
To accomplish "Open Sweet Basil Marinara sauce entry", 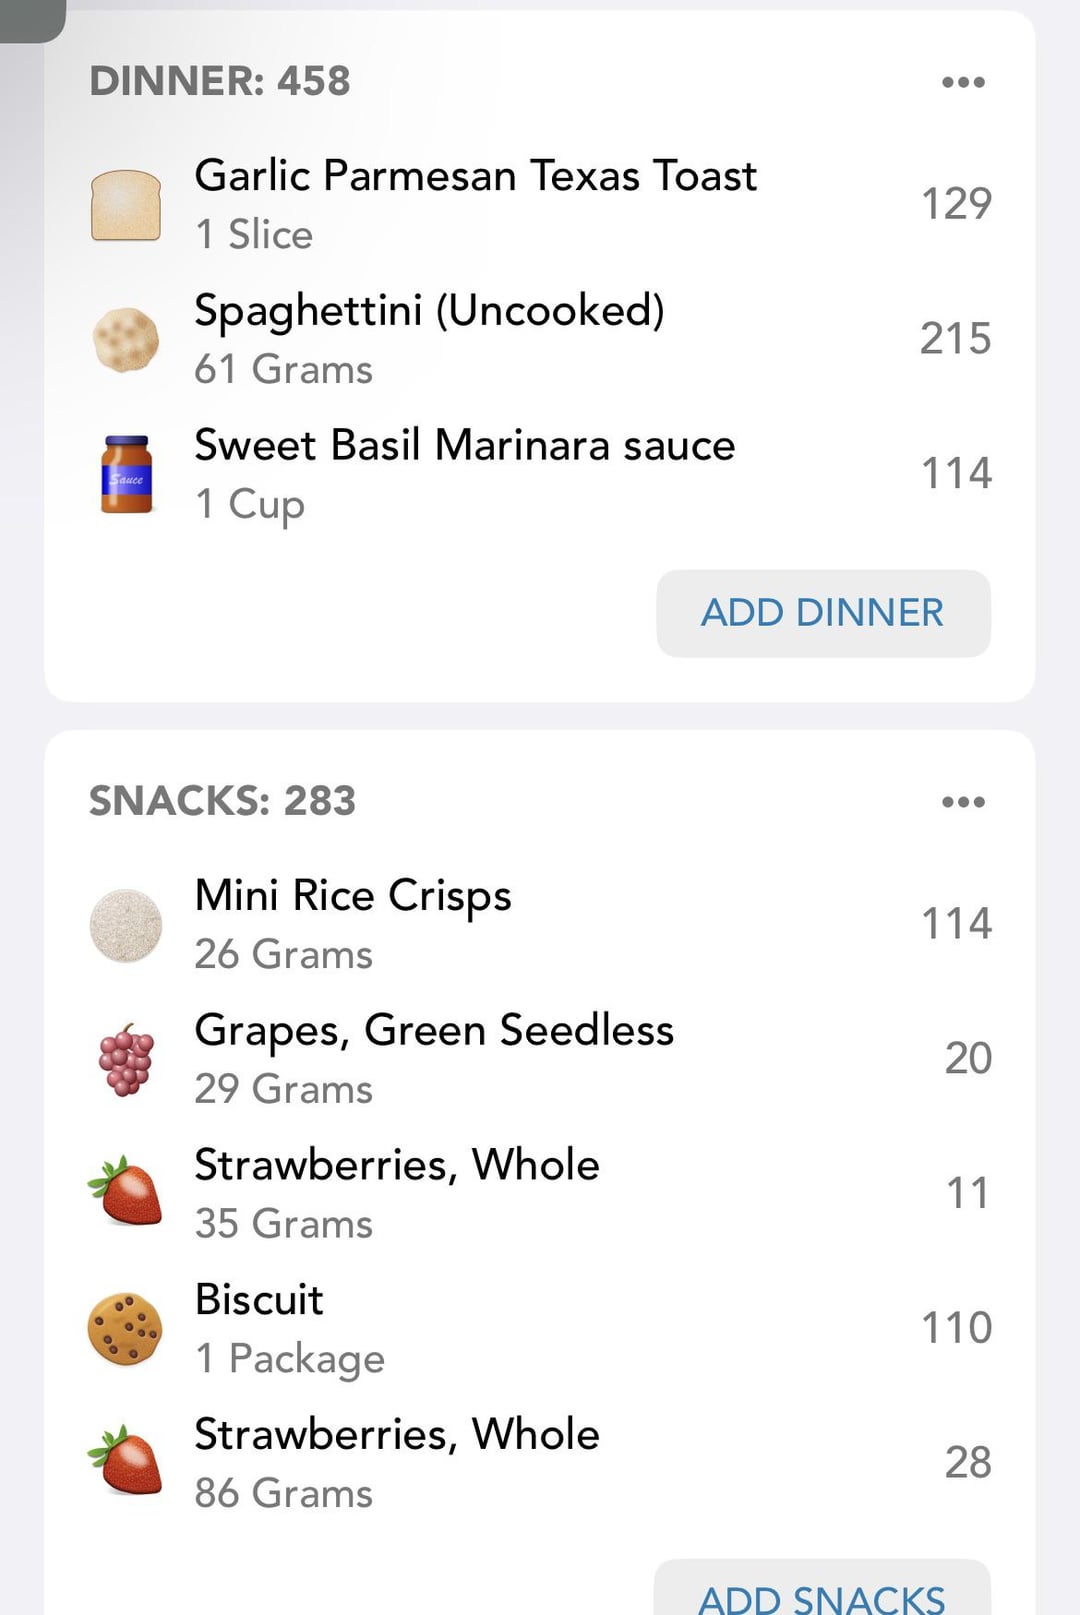I will [540, 474].
